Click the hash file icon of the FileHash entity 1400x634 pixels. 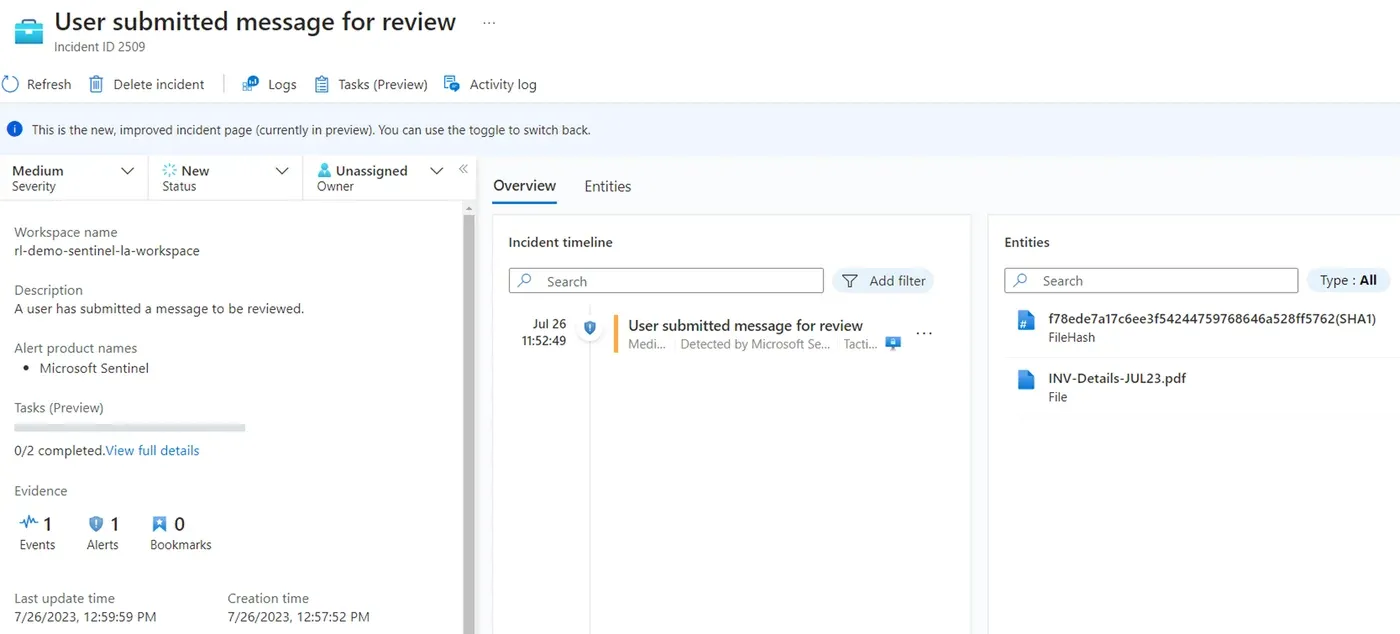point(1025,320)
